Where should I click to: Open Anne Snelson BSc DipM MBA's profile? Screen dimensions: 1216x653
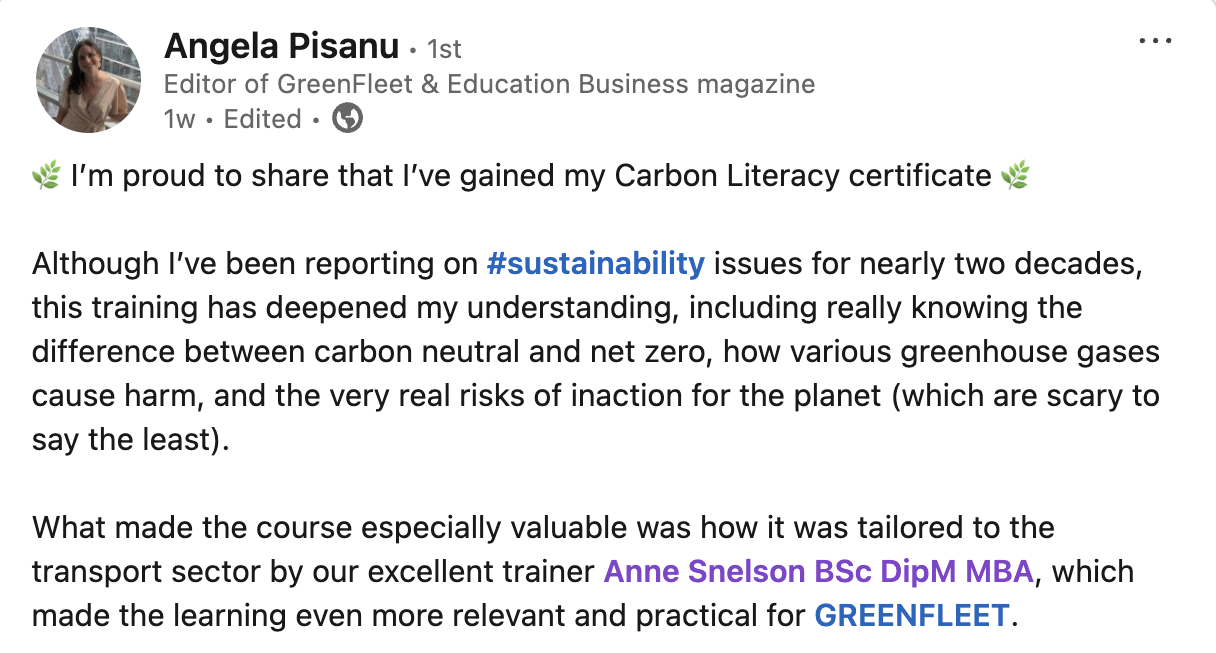tap(818, 572)
